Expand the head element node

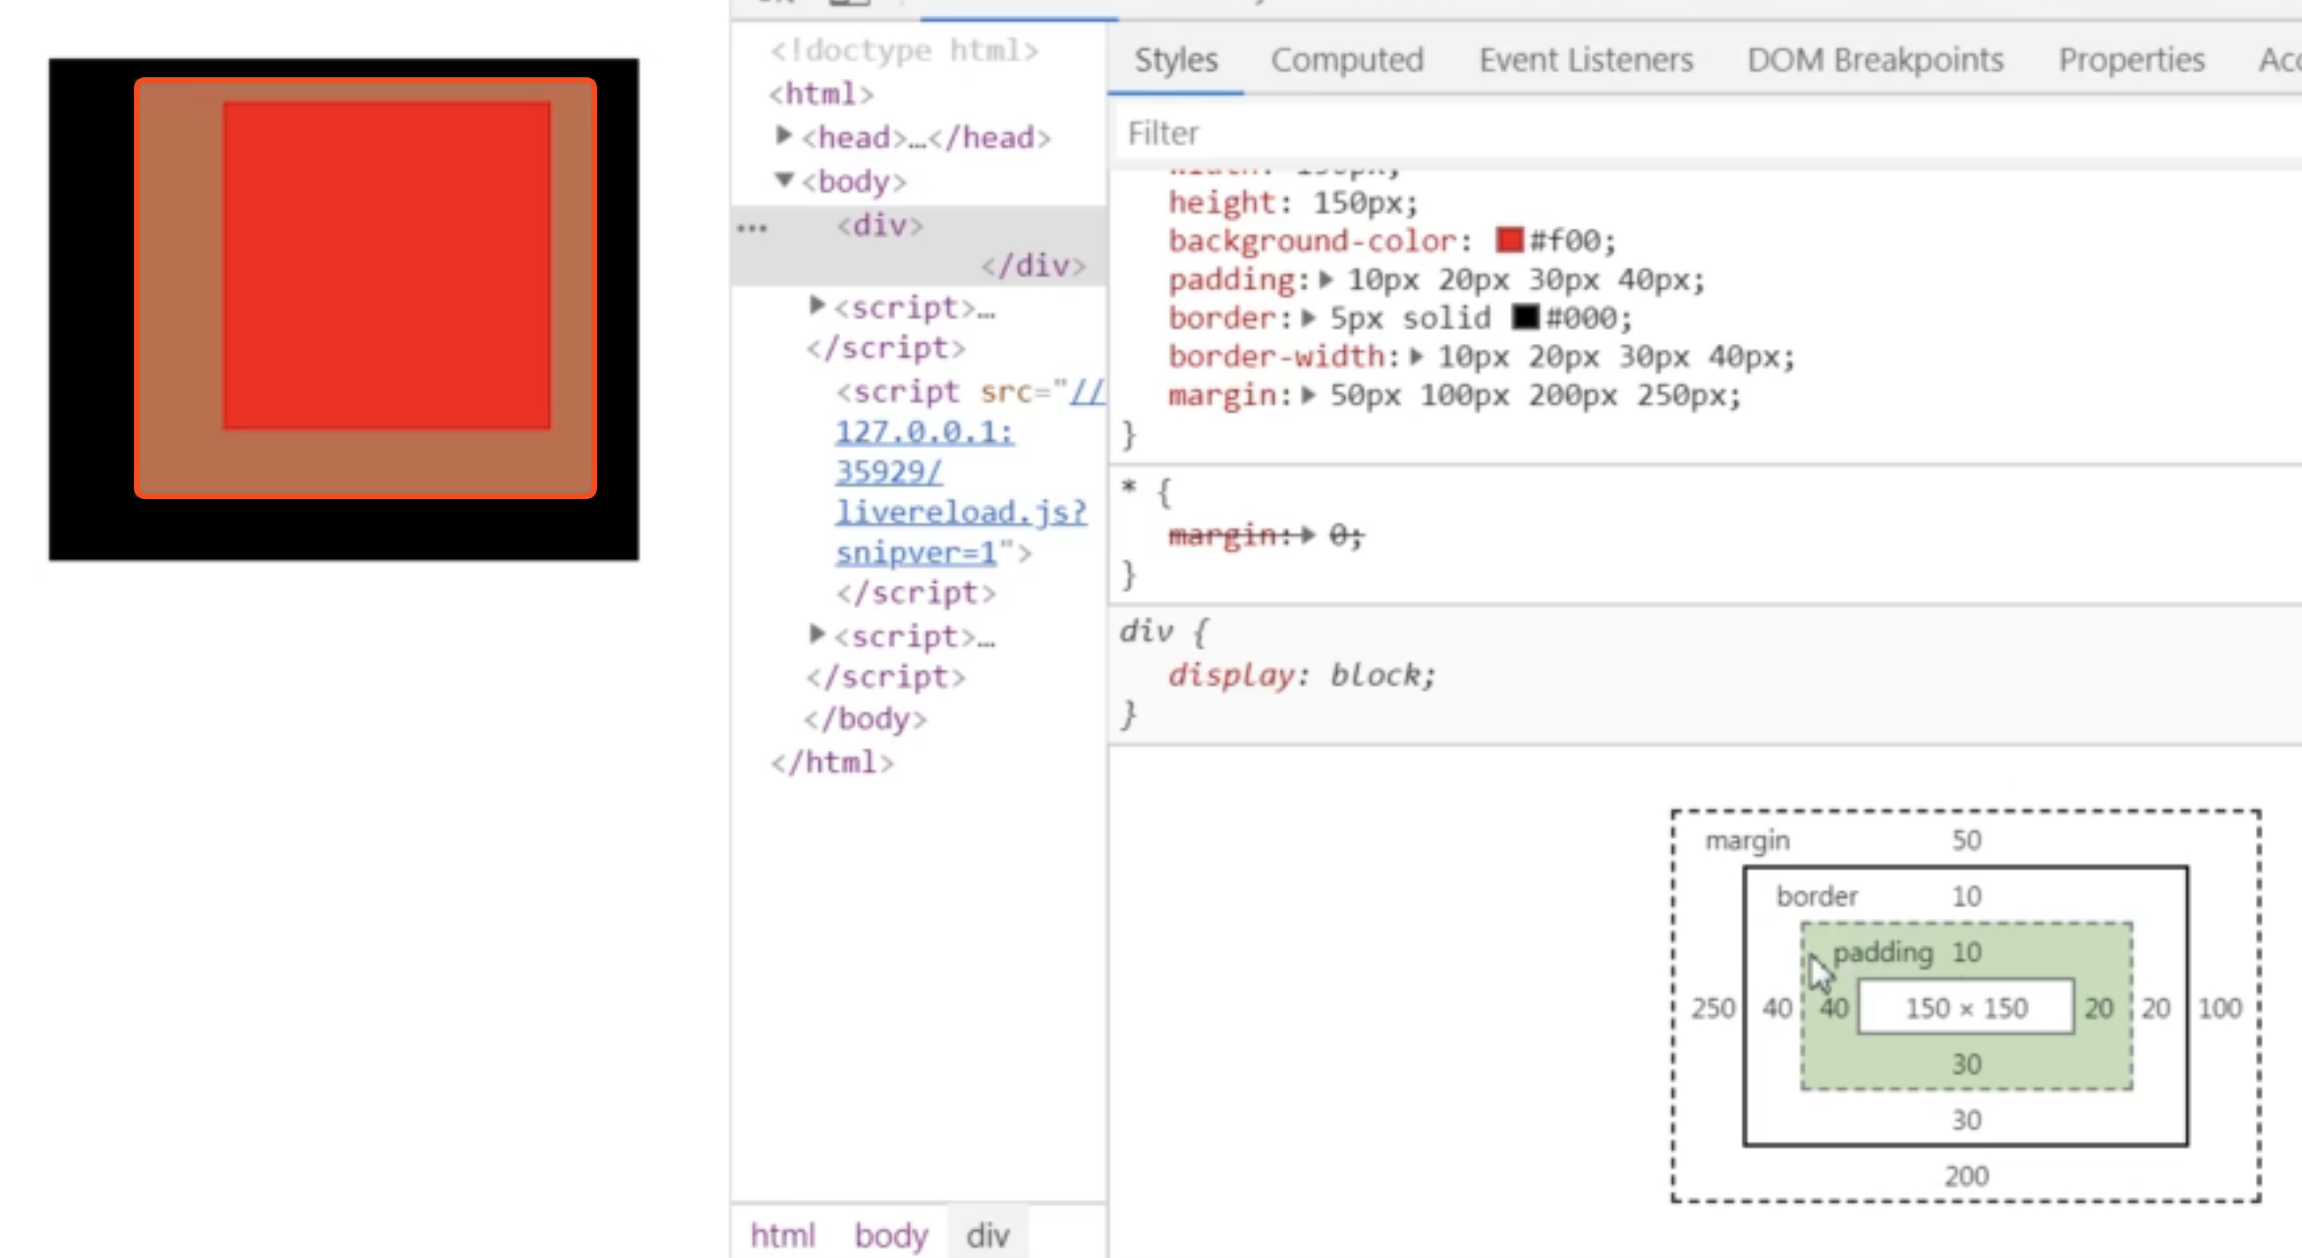(x=784, y=135)
